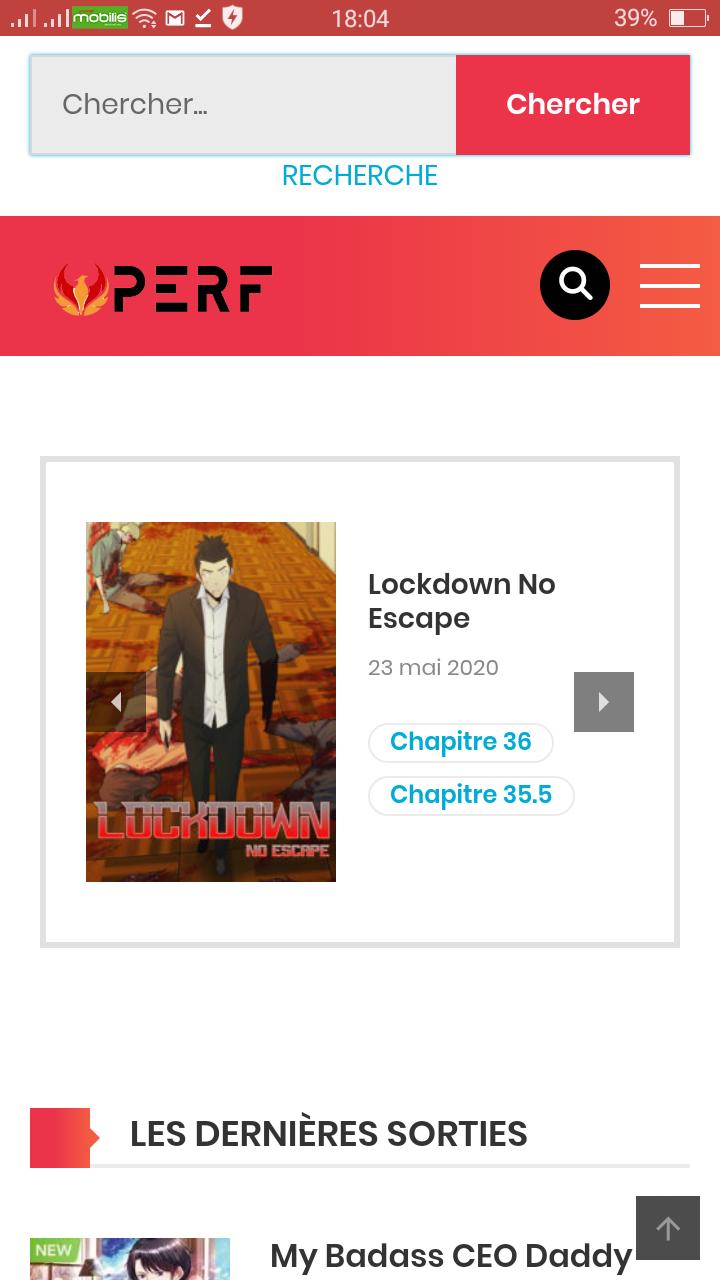Open My Badass CEO Daddy title
Screen dimensions: 720x1280
coord(451,1255)
